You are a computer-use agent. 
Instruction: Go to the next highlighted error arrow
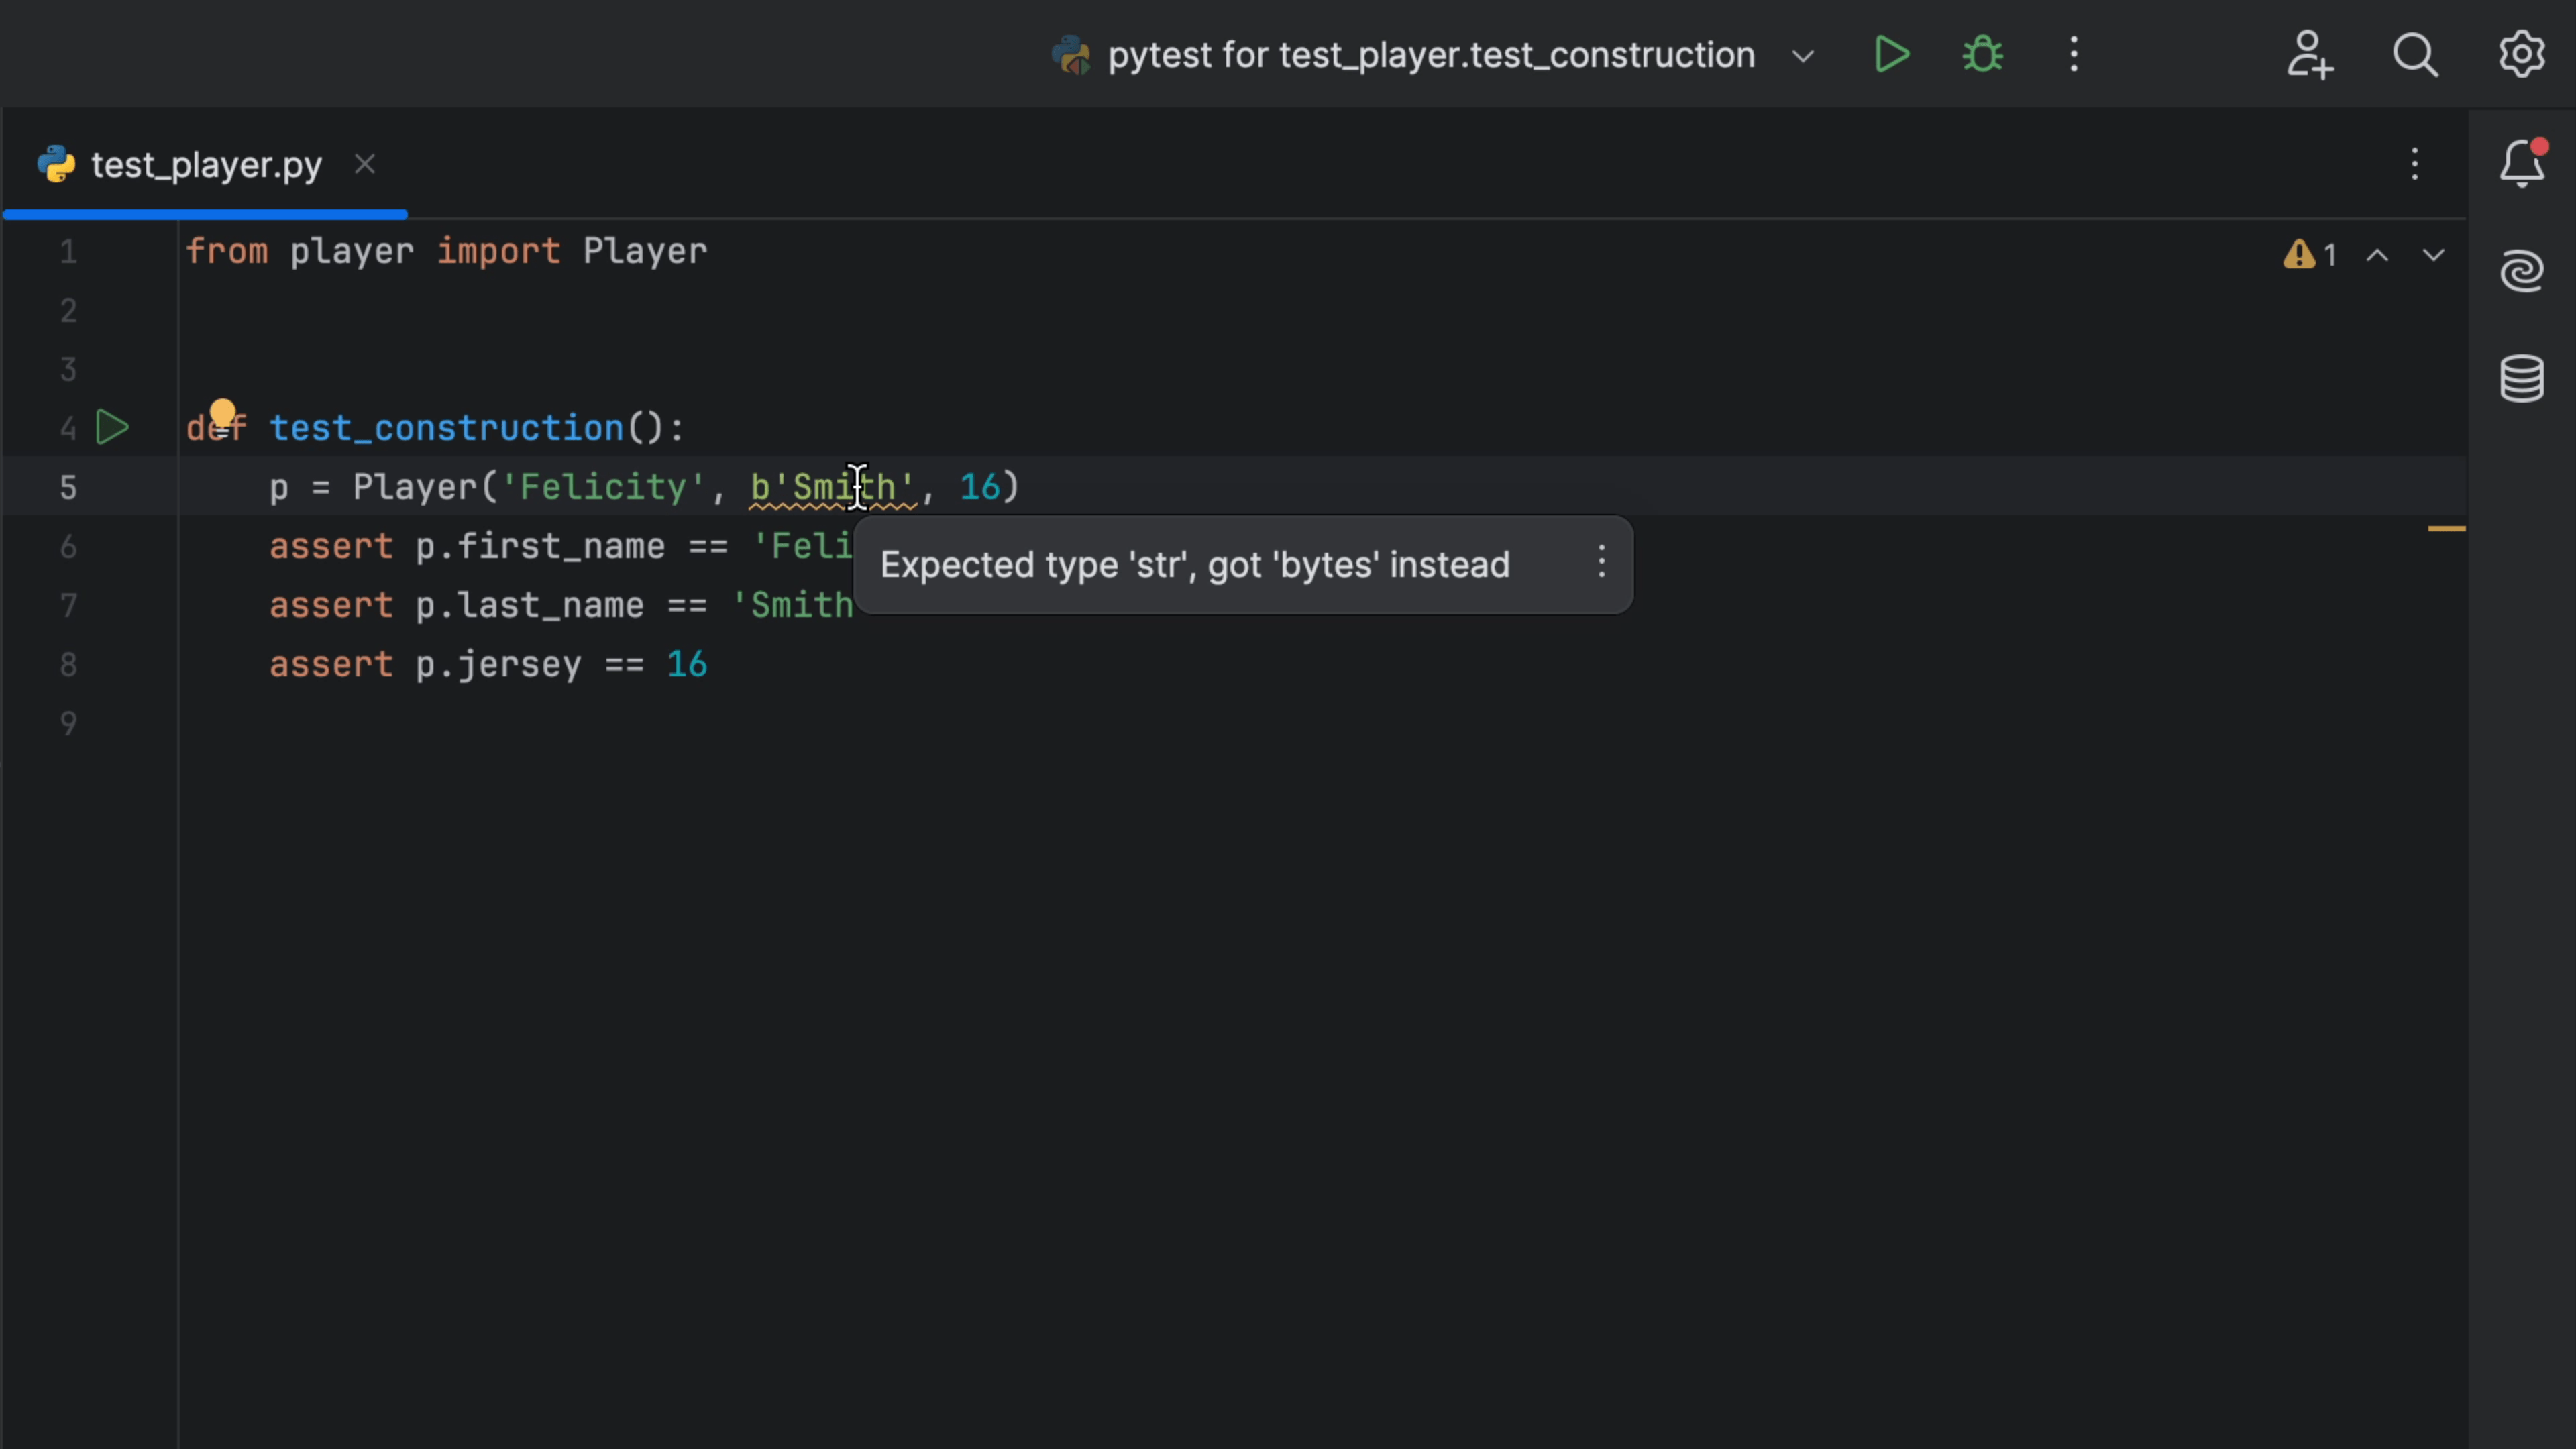pos(2433,256)
